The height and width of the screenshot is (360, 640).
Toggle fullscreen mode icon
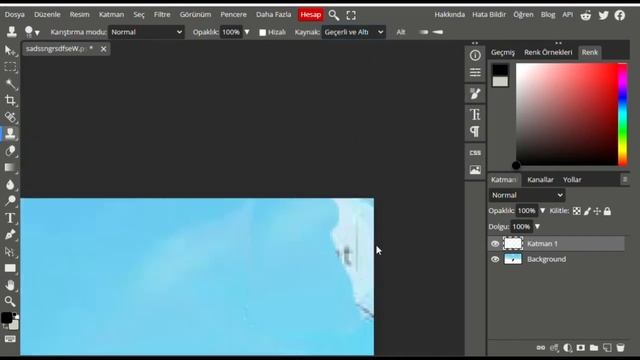pos(351,16)
